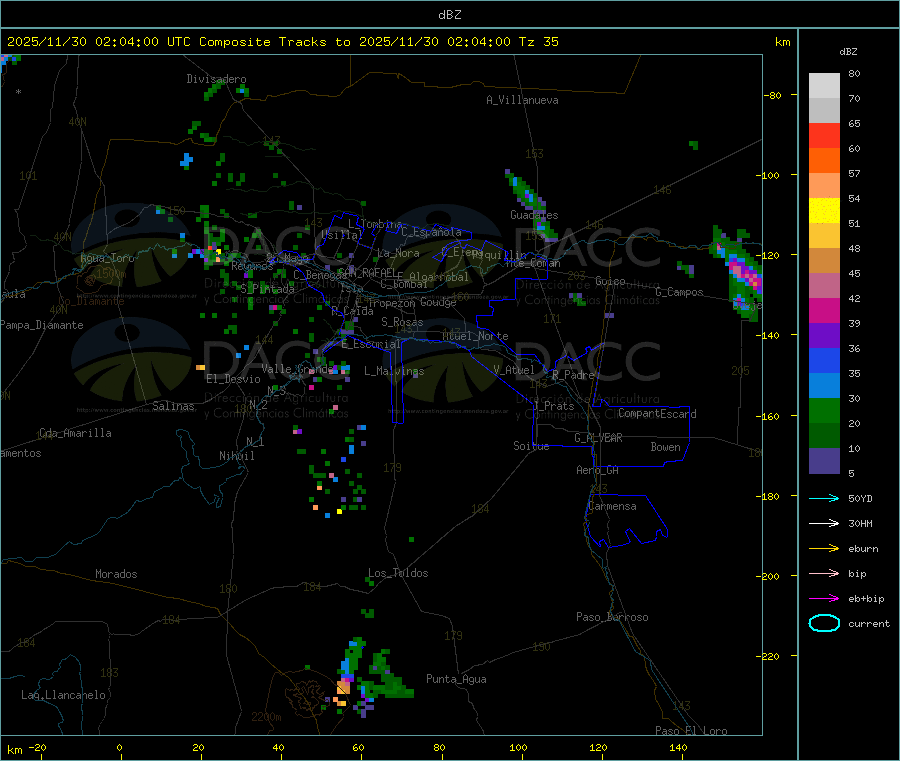Click the 'CompantEscard' map label
This screenshot has height=761, width=900.
(x=657, y=413)
